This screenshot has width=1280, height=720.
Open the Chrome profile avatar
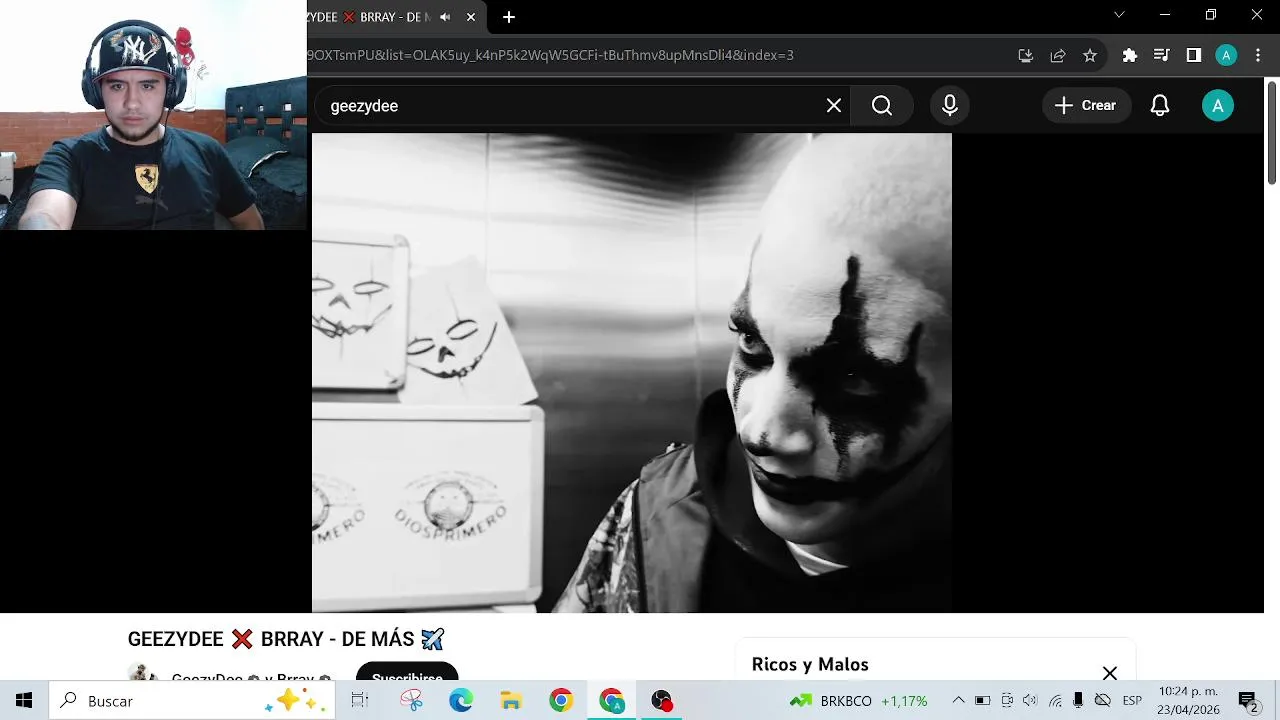1226,55
